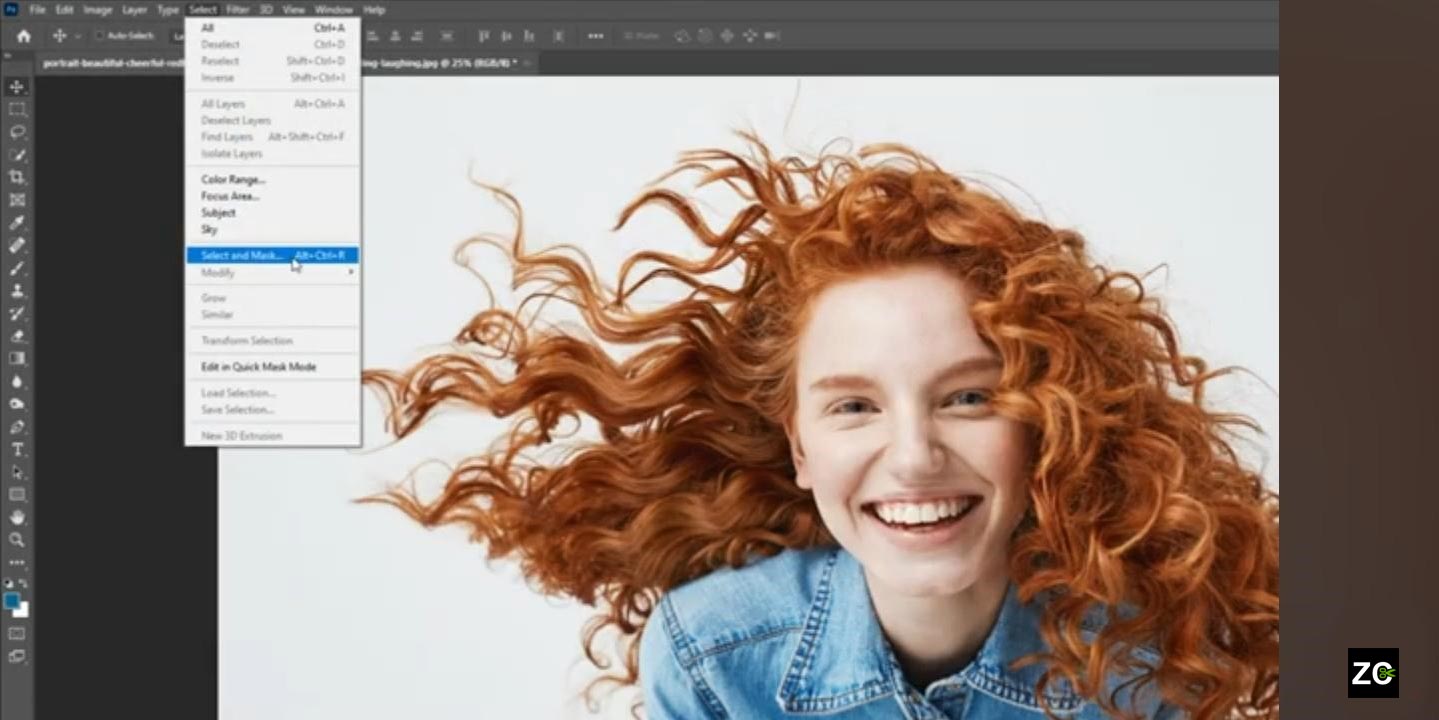1439x720 pixels.
Task: Click align horizontal centers icon
Action: (x=395, y=35)
